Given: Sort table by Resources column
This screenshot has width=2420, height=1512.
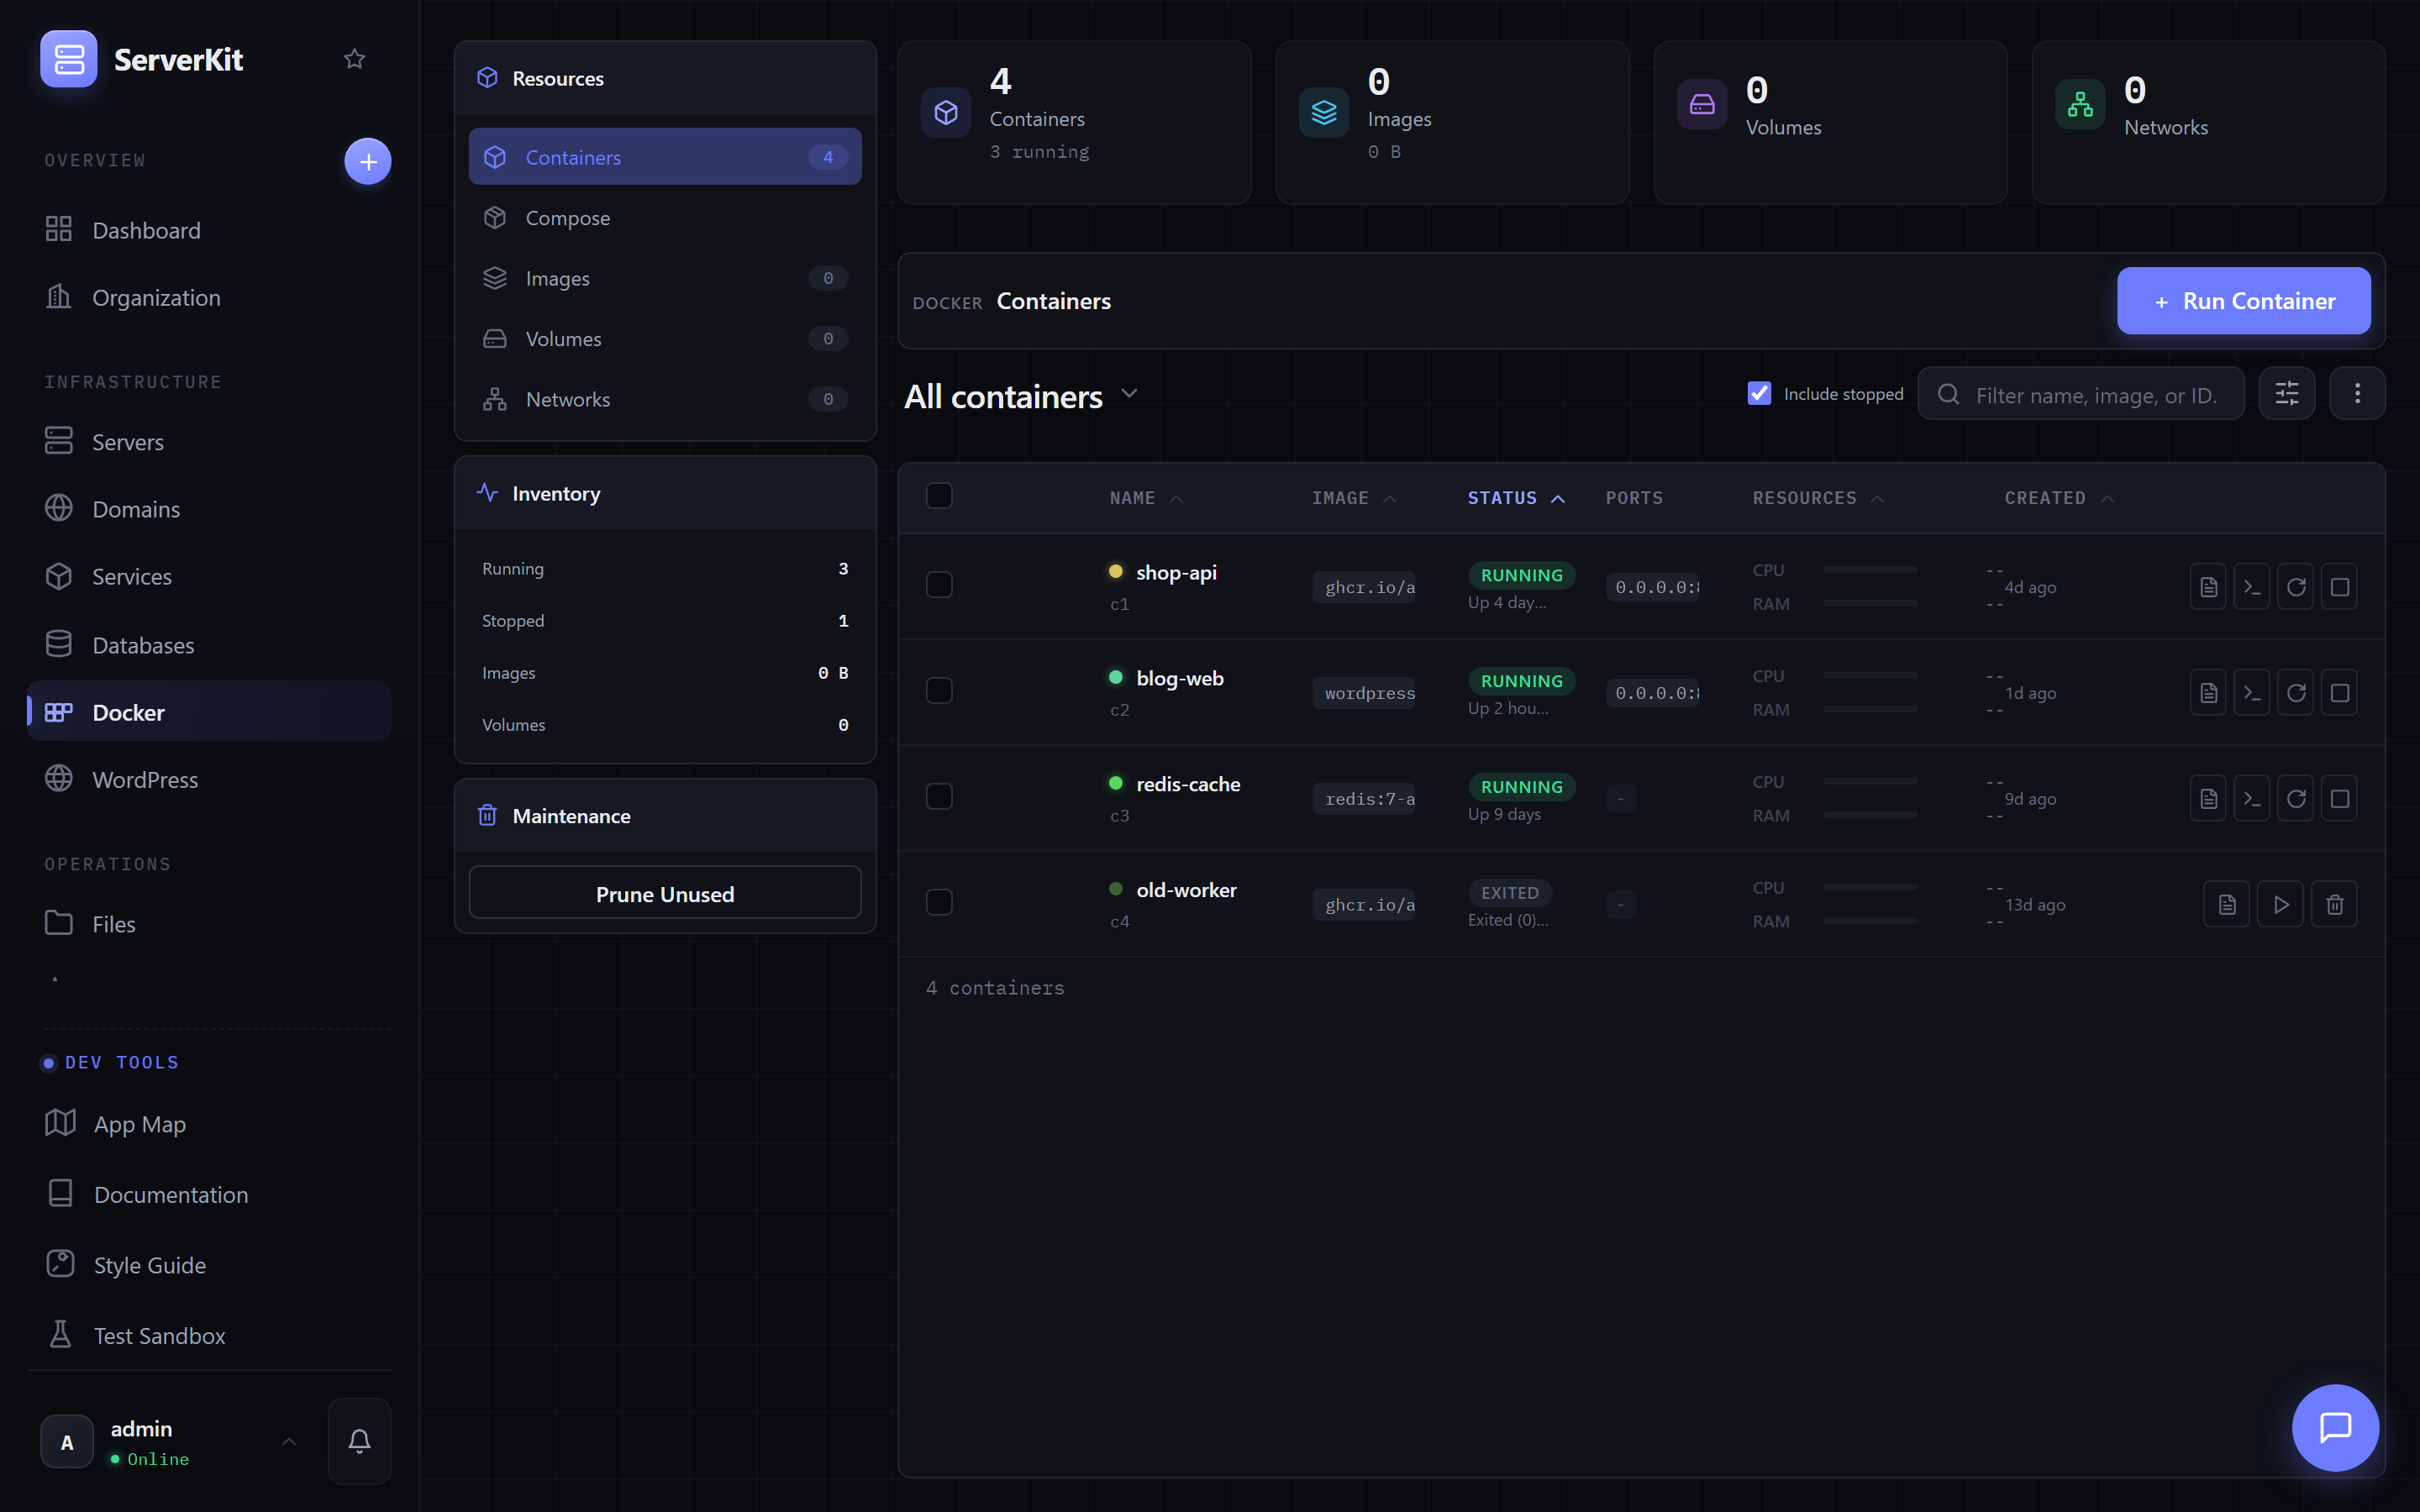Looking at the screenshot, I should coord(1818,498).
